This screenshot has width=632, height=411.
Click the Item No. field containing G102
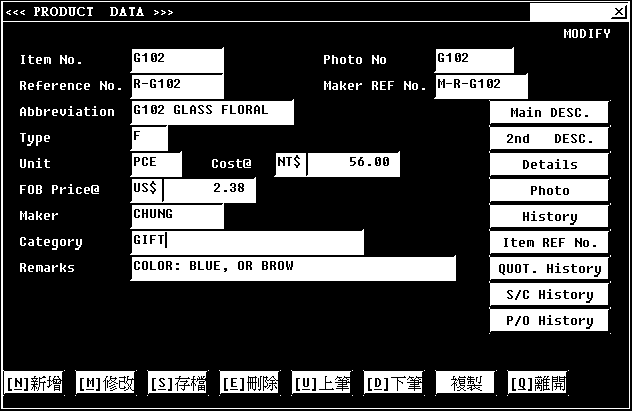tap(177, 60)
